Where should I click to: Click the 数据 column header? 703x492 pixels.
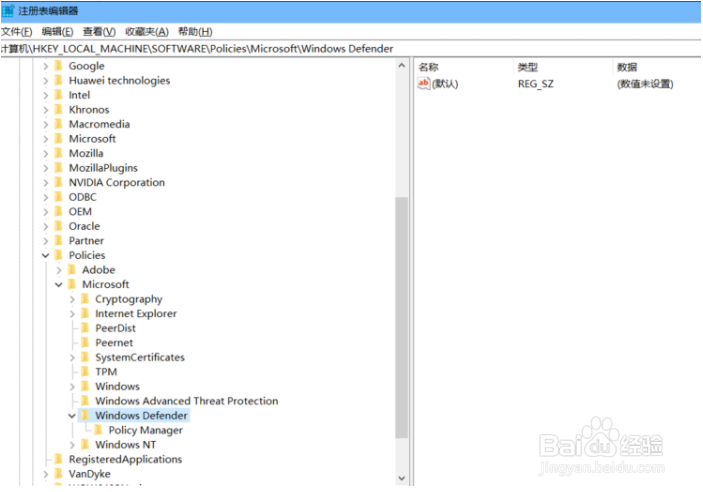tap(627, 67)
